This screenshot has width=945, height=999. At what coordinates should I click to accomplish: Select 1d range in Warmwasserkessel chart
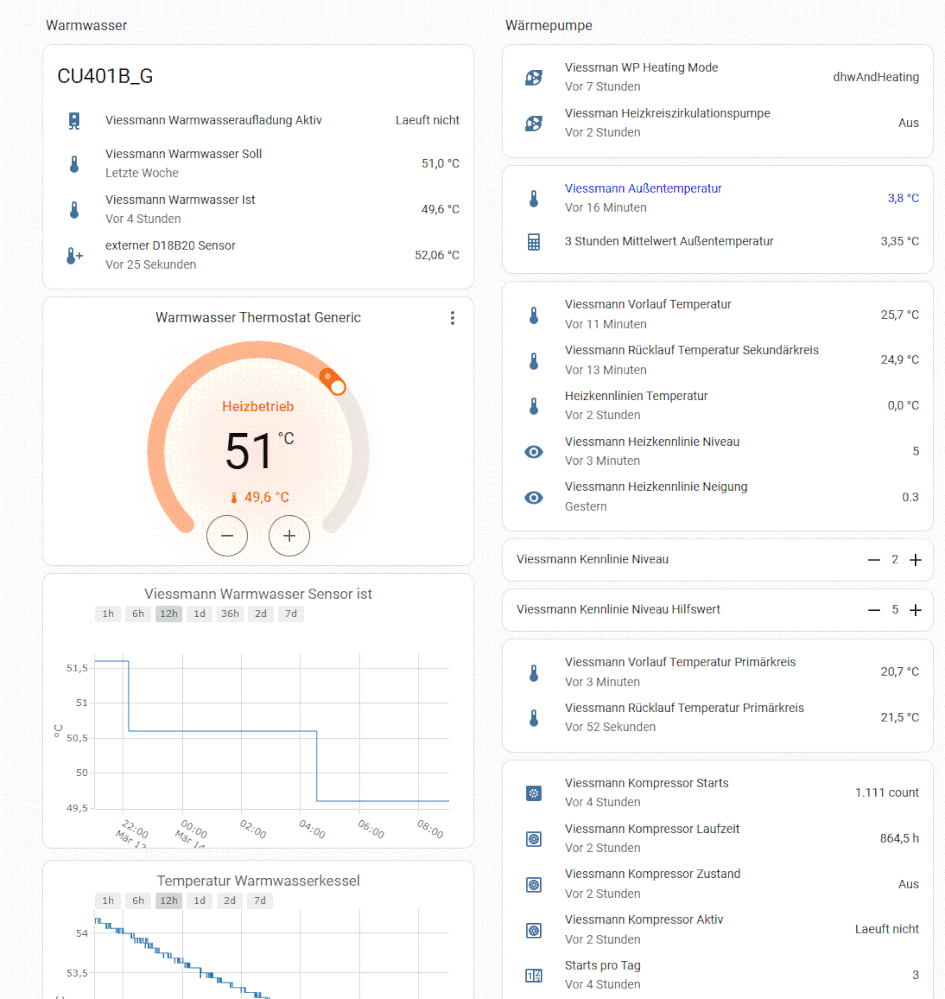pos(199,900)
